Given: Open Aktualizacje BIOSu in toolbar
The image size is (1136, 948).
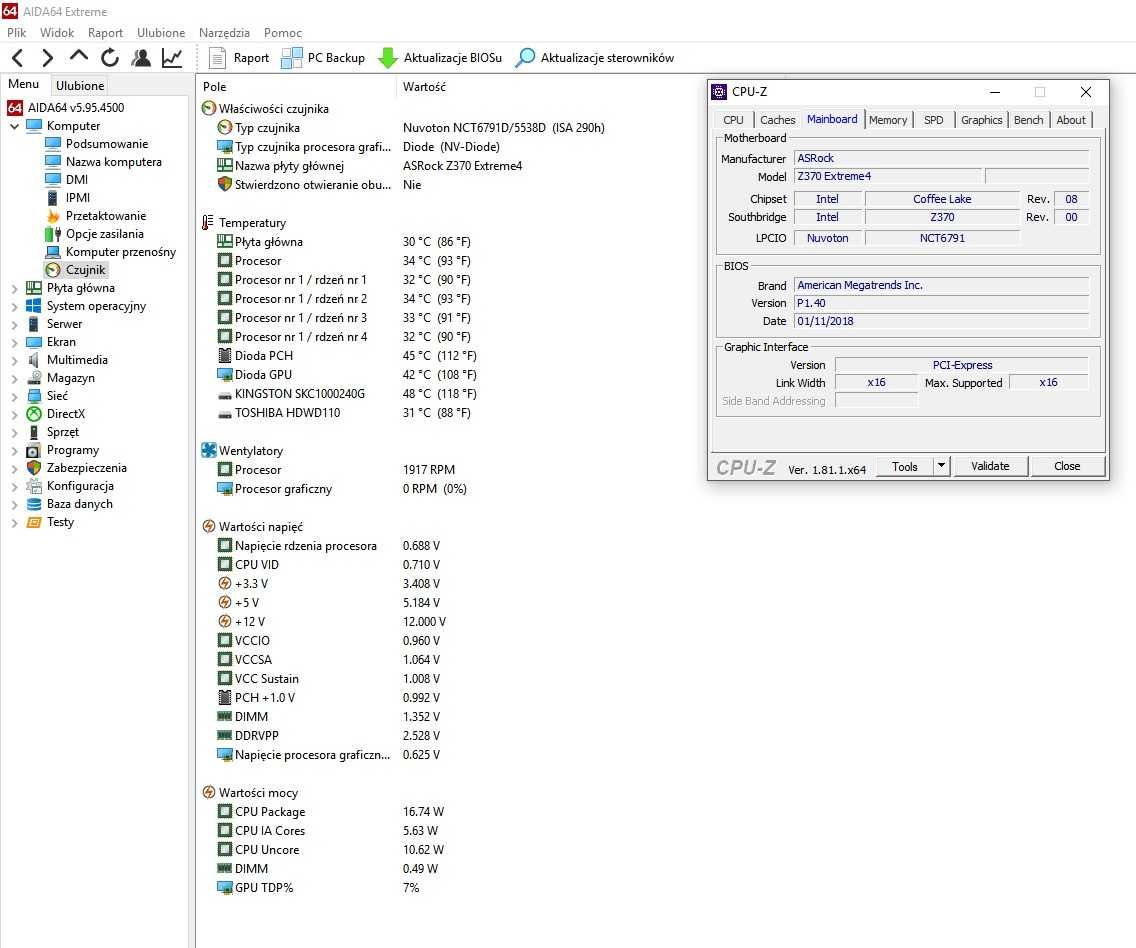Looking at the screenshot, I should 440,58.
